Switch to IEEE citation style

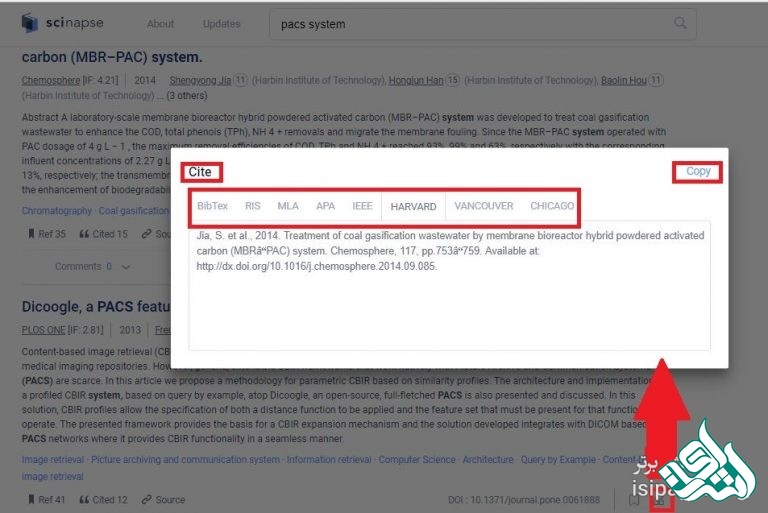coord(362,206)
